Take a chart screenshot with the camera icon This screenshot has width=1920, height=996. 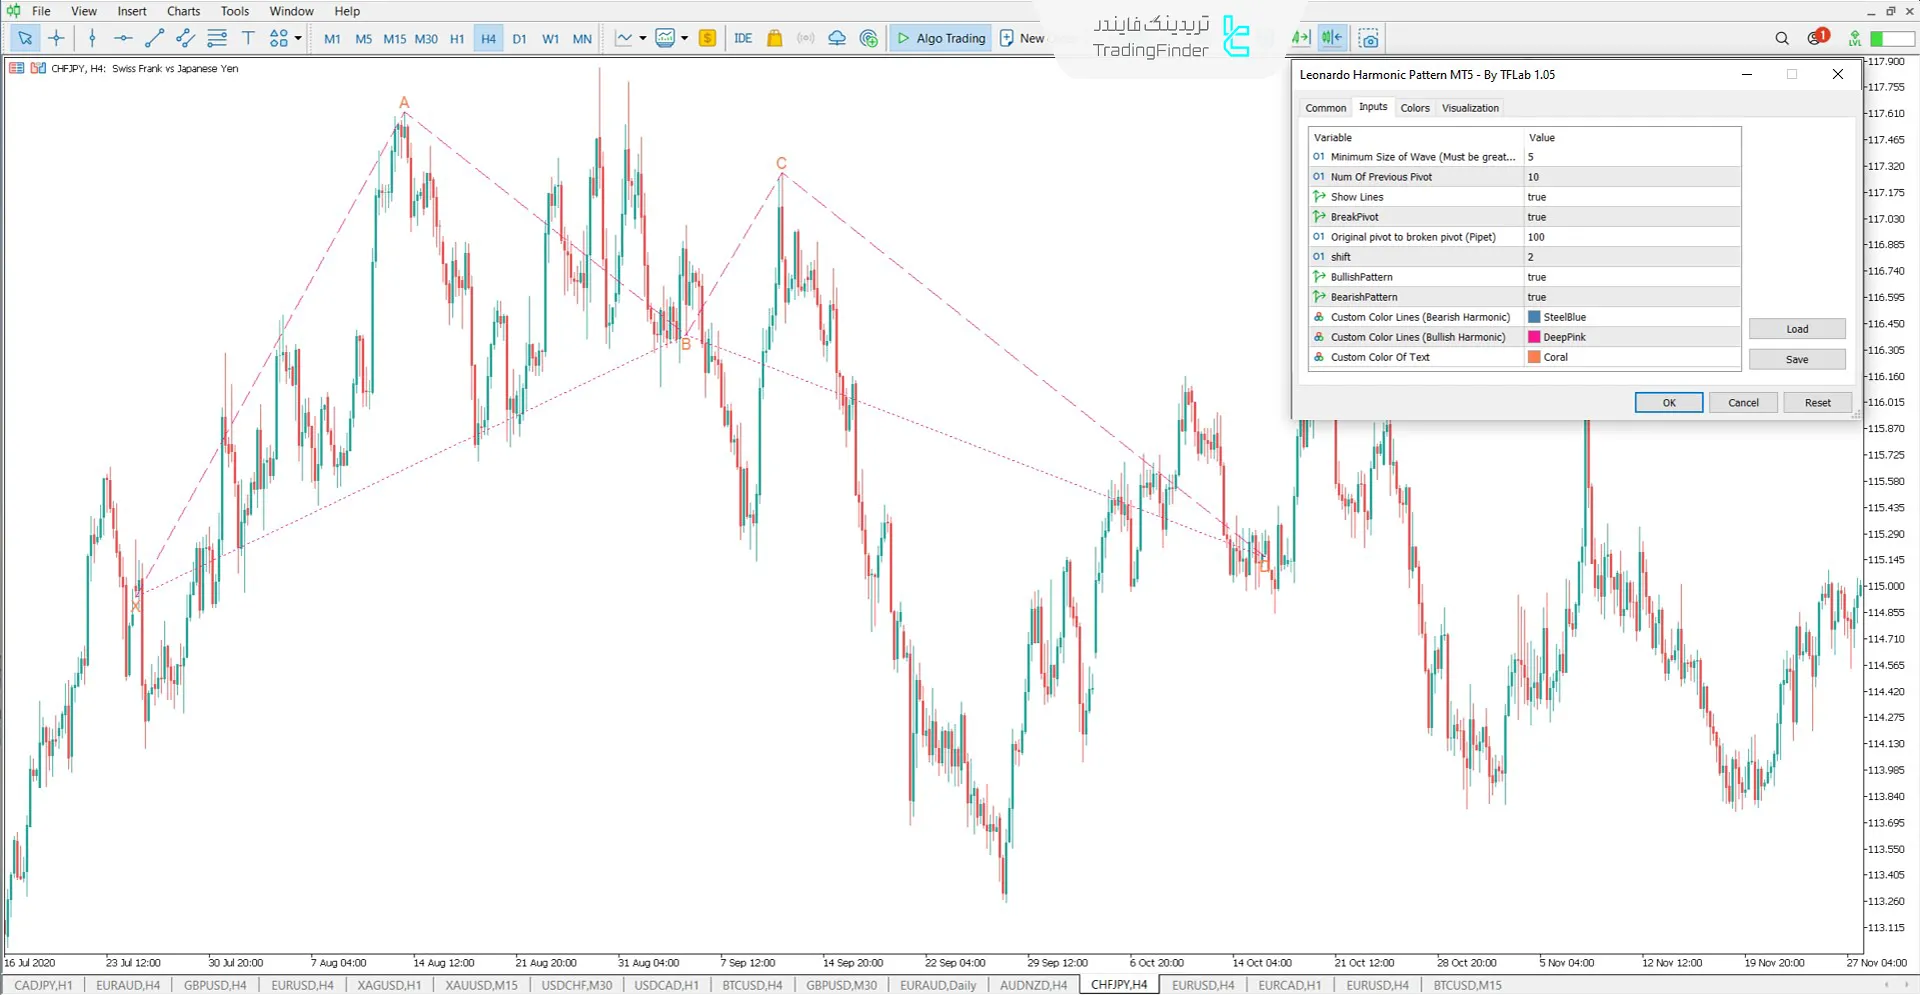click(x=1368, y=38)
